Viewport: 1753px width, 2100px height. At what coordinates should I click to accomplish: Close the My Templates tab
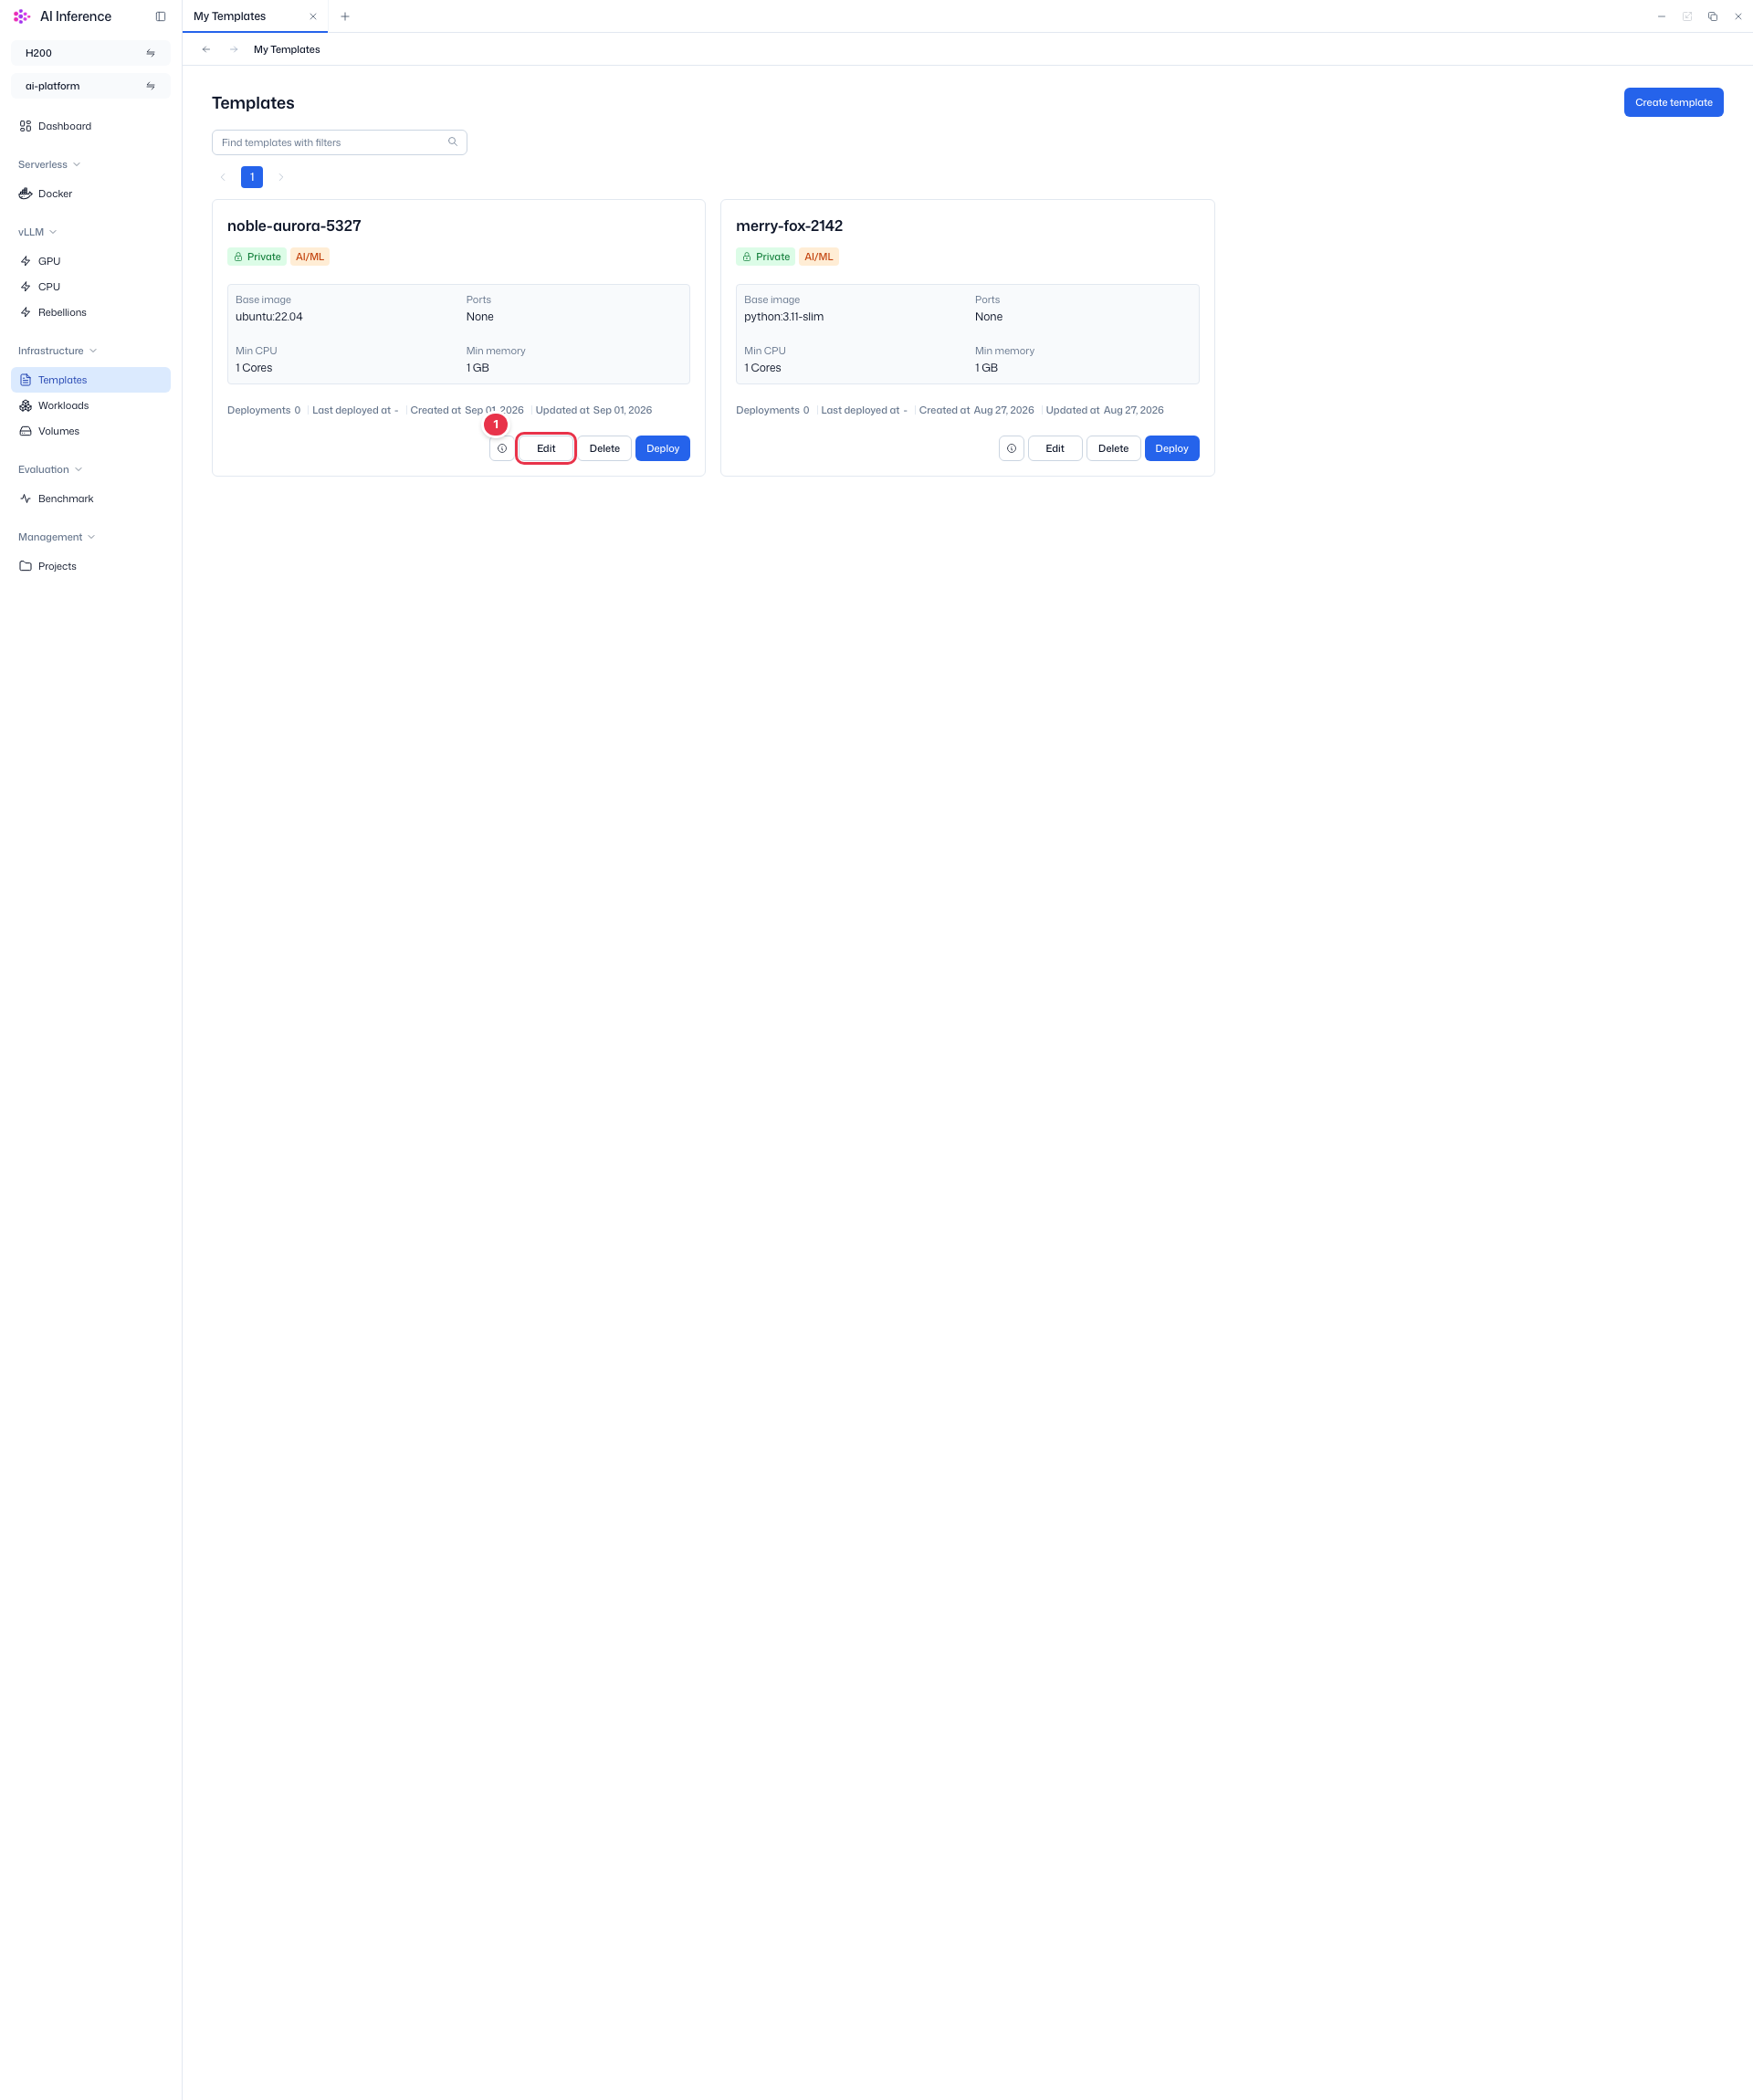(313, 17)
